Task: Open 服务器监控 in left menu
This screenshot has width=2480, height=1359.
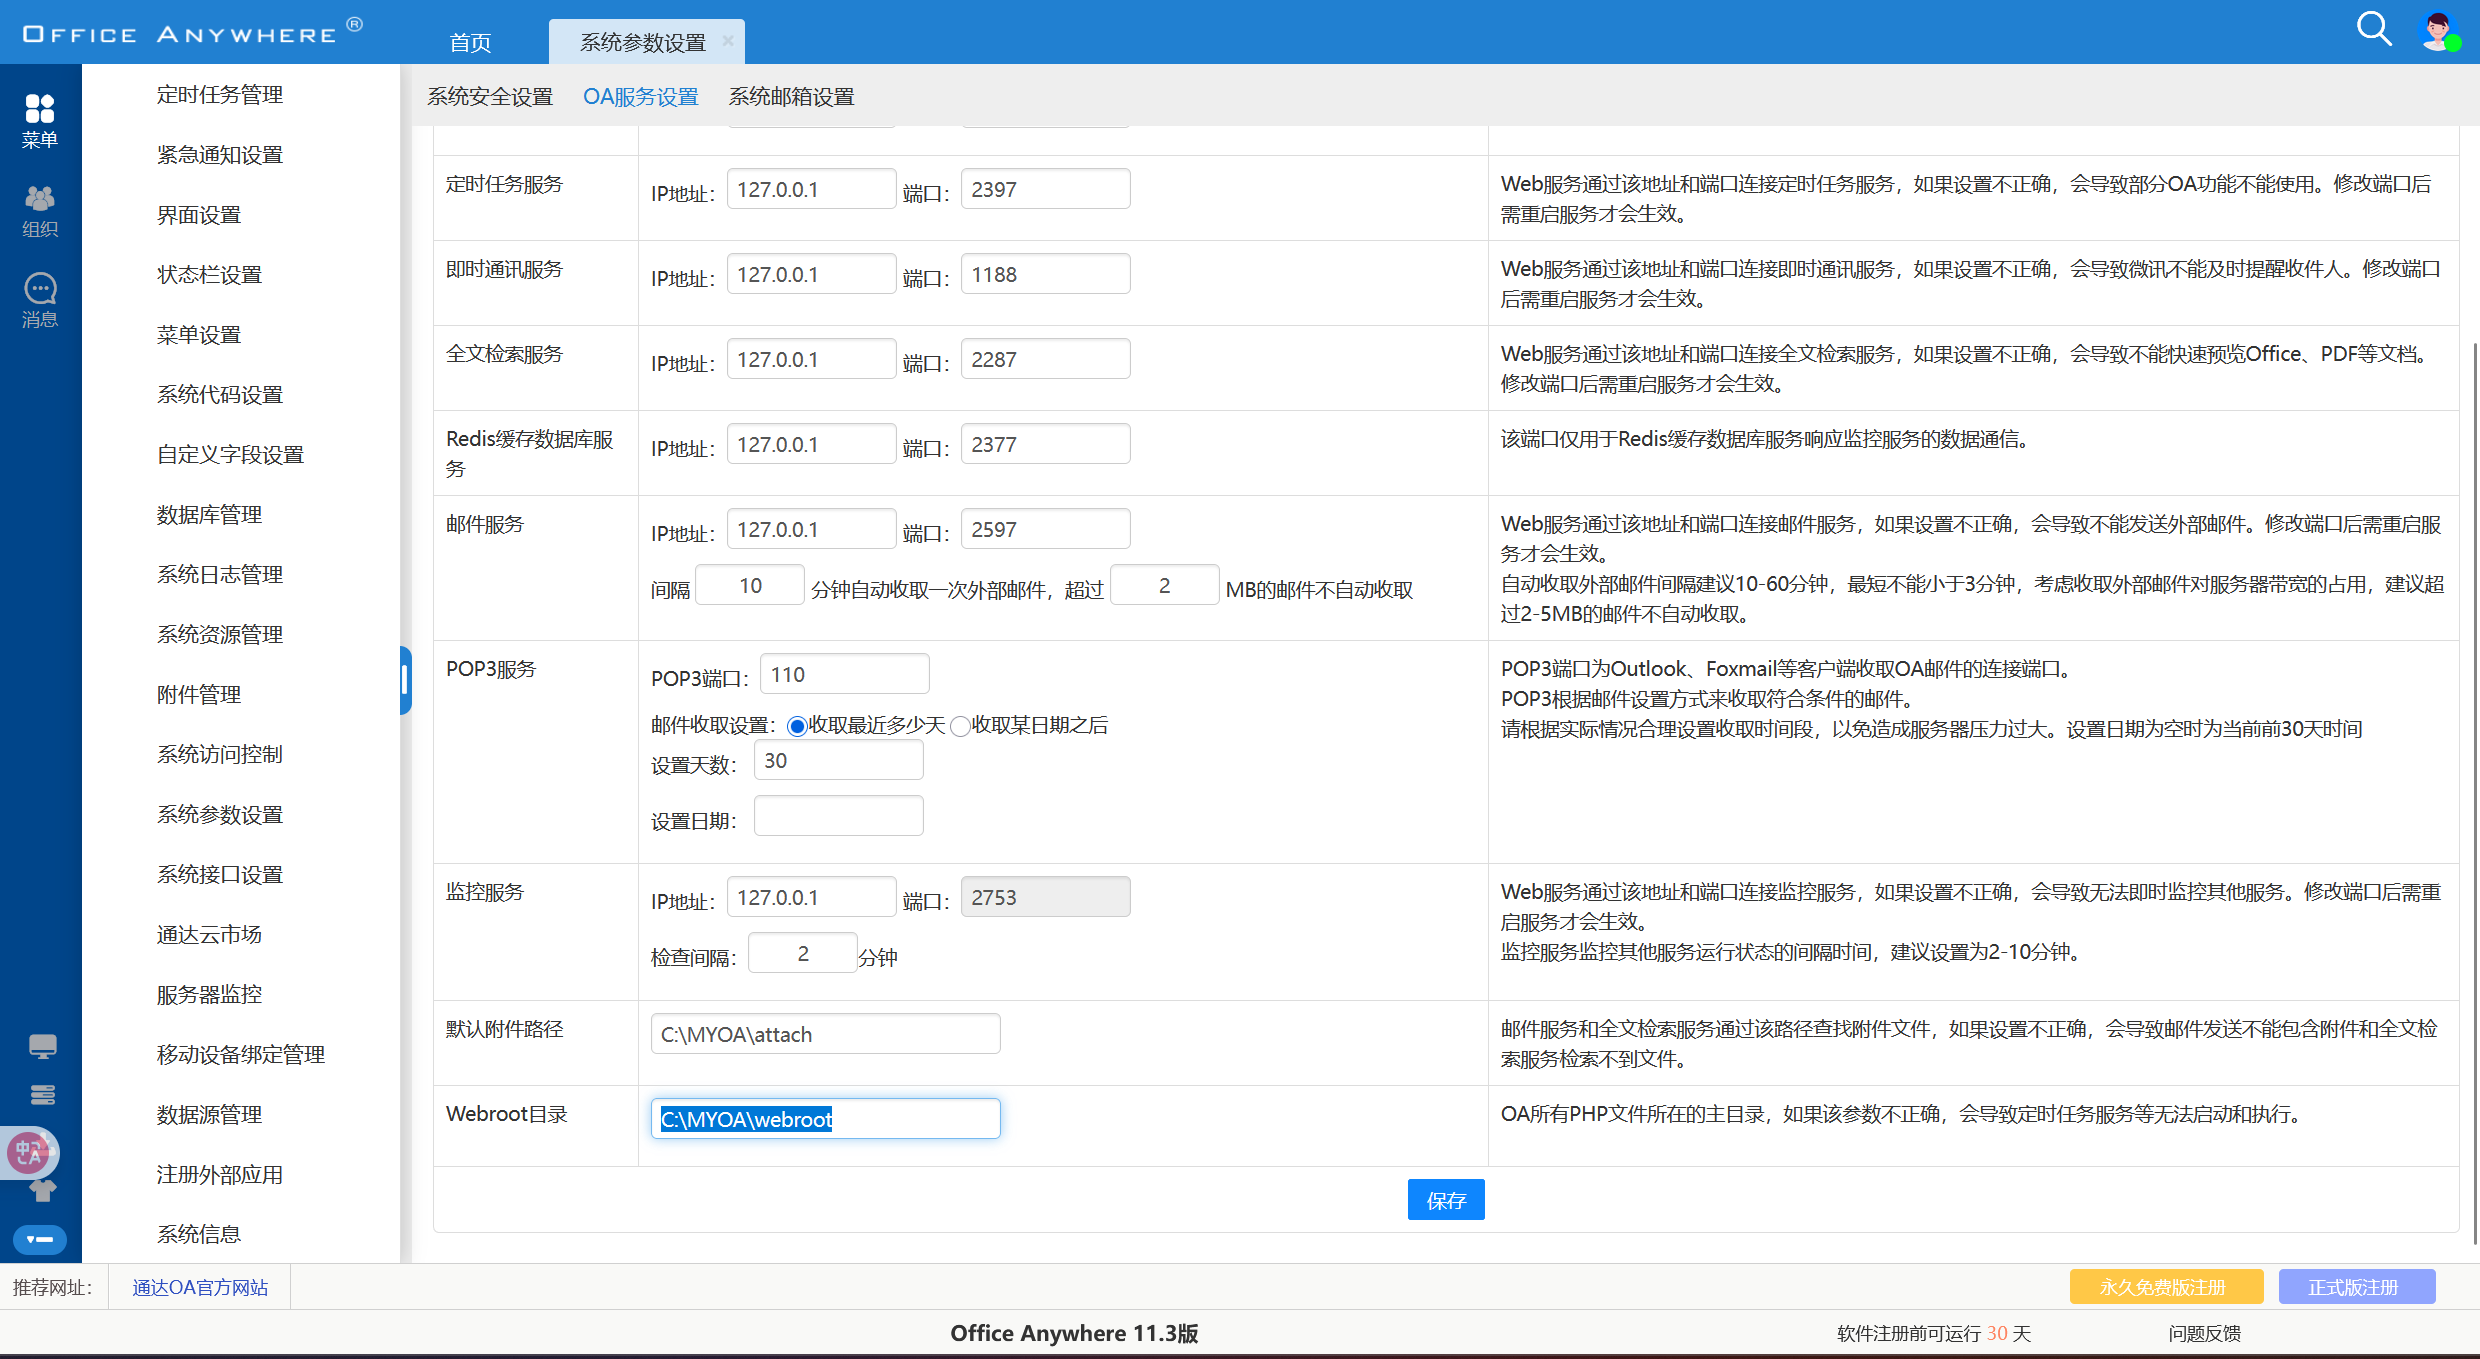Action: pyautogui.click(x=209, y=994)
